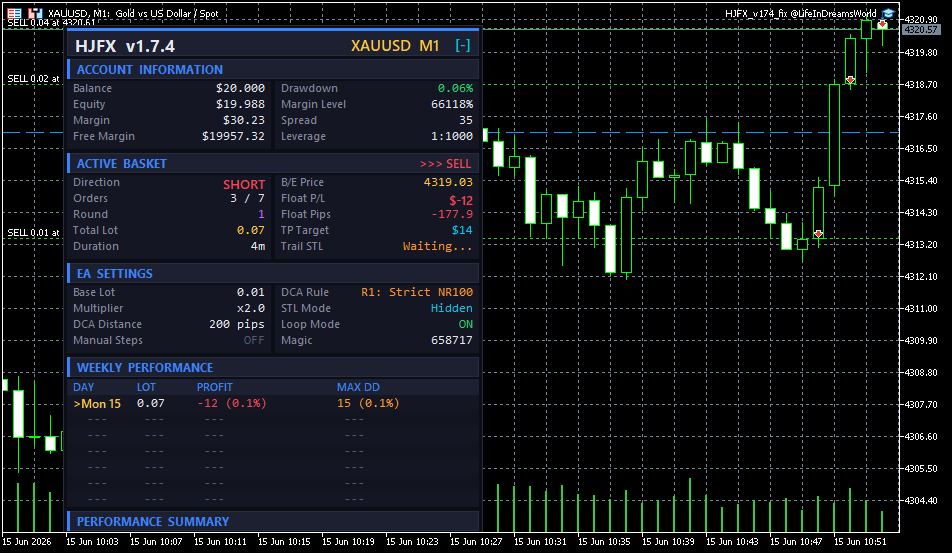This screenshot has height=553, width=952.
Task: Click the EA SETTINGS section header
Action: click(x=273, y=273)
